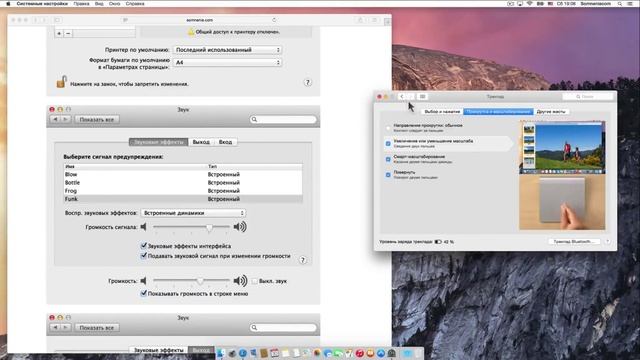The height and width of the screenshot is (360, 640).
Task: Click the Wi-Fi status icon in the menu bar
Action: coord(530,4)
